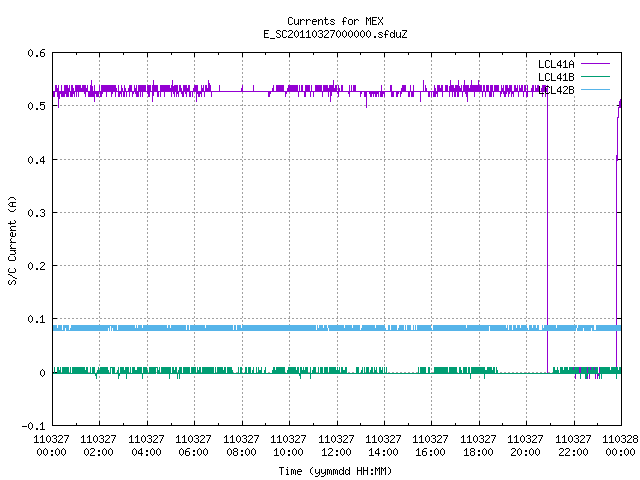Click the x-axis tick 110327 04:00
640x480 pixels.
pos(146,445)
